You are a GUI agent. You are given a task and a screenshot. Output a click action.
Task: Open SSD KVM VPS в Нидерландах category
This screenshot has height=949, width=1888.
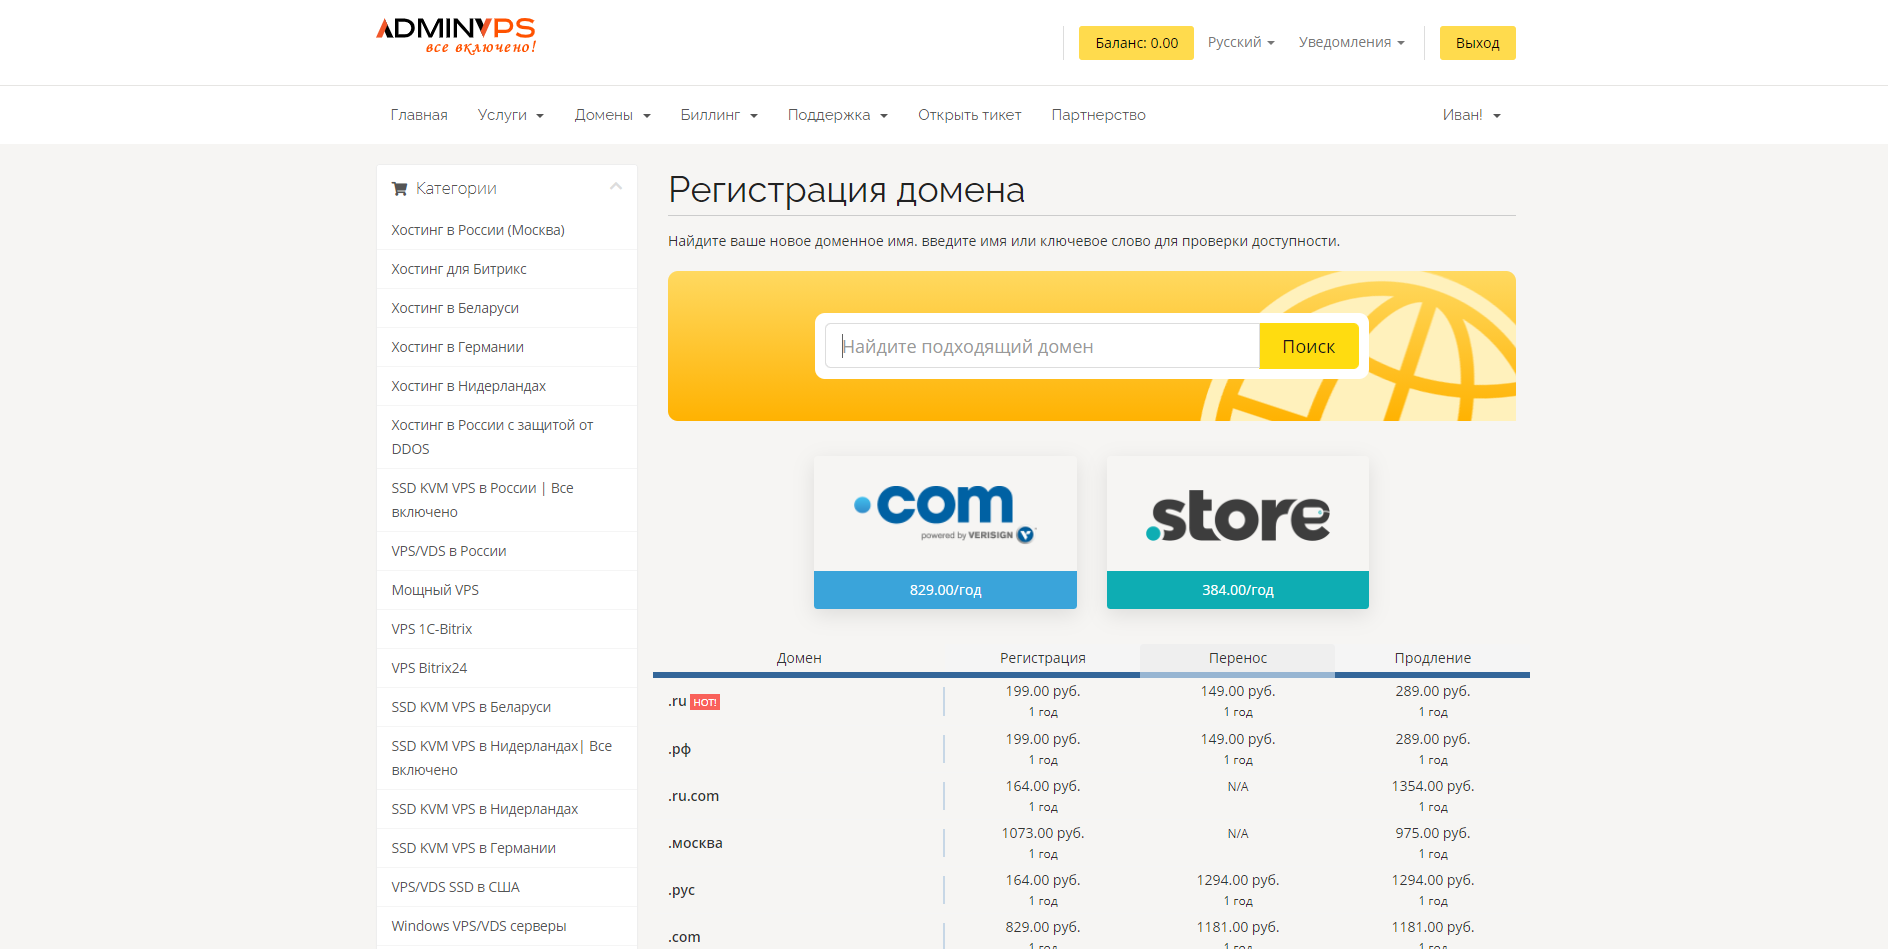[x=507, y=809]
